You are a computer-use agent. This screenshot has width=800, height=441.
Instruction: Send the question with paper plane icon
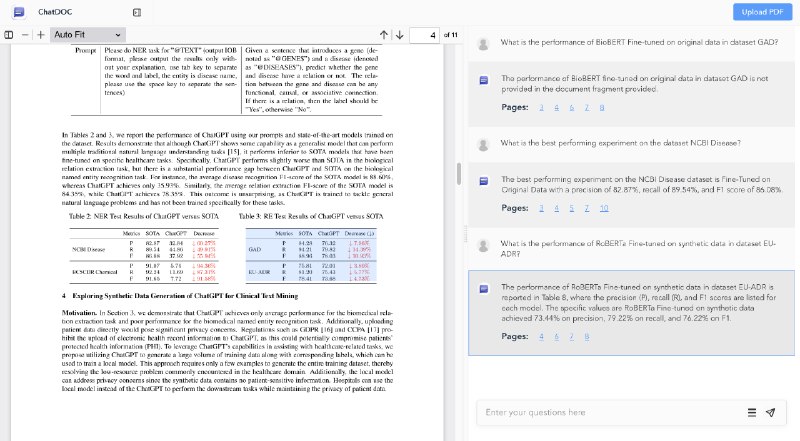(x=770, y=412)
